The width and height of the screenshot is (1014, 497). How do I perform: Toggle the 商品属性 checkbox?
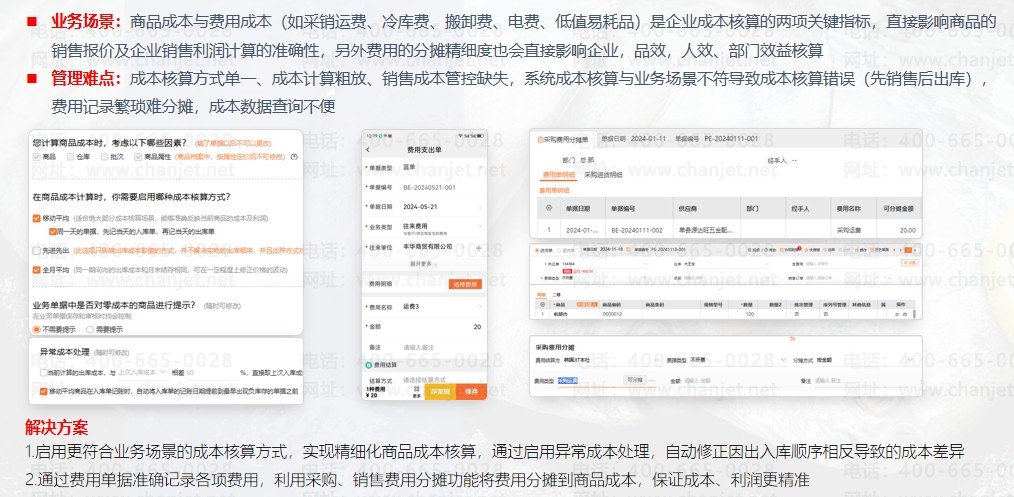coord(138,156)
